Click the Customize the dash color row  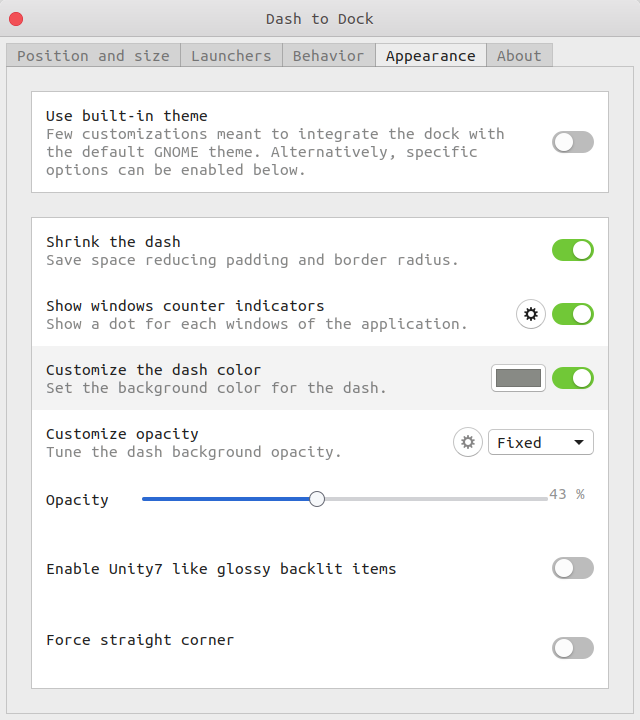[x=320, y=378]
